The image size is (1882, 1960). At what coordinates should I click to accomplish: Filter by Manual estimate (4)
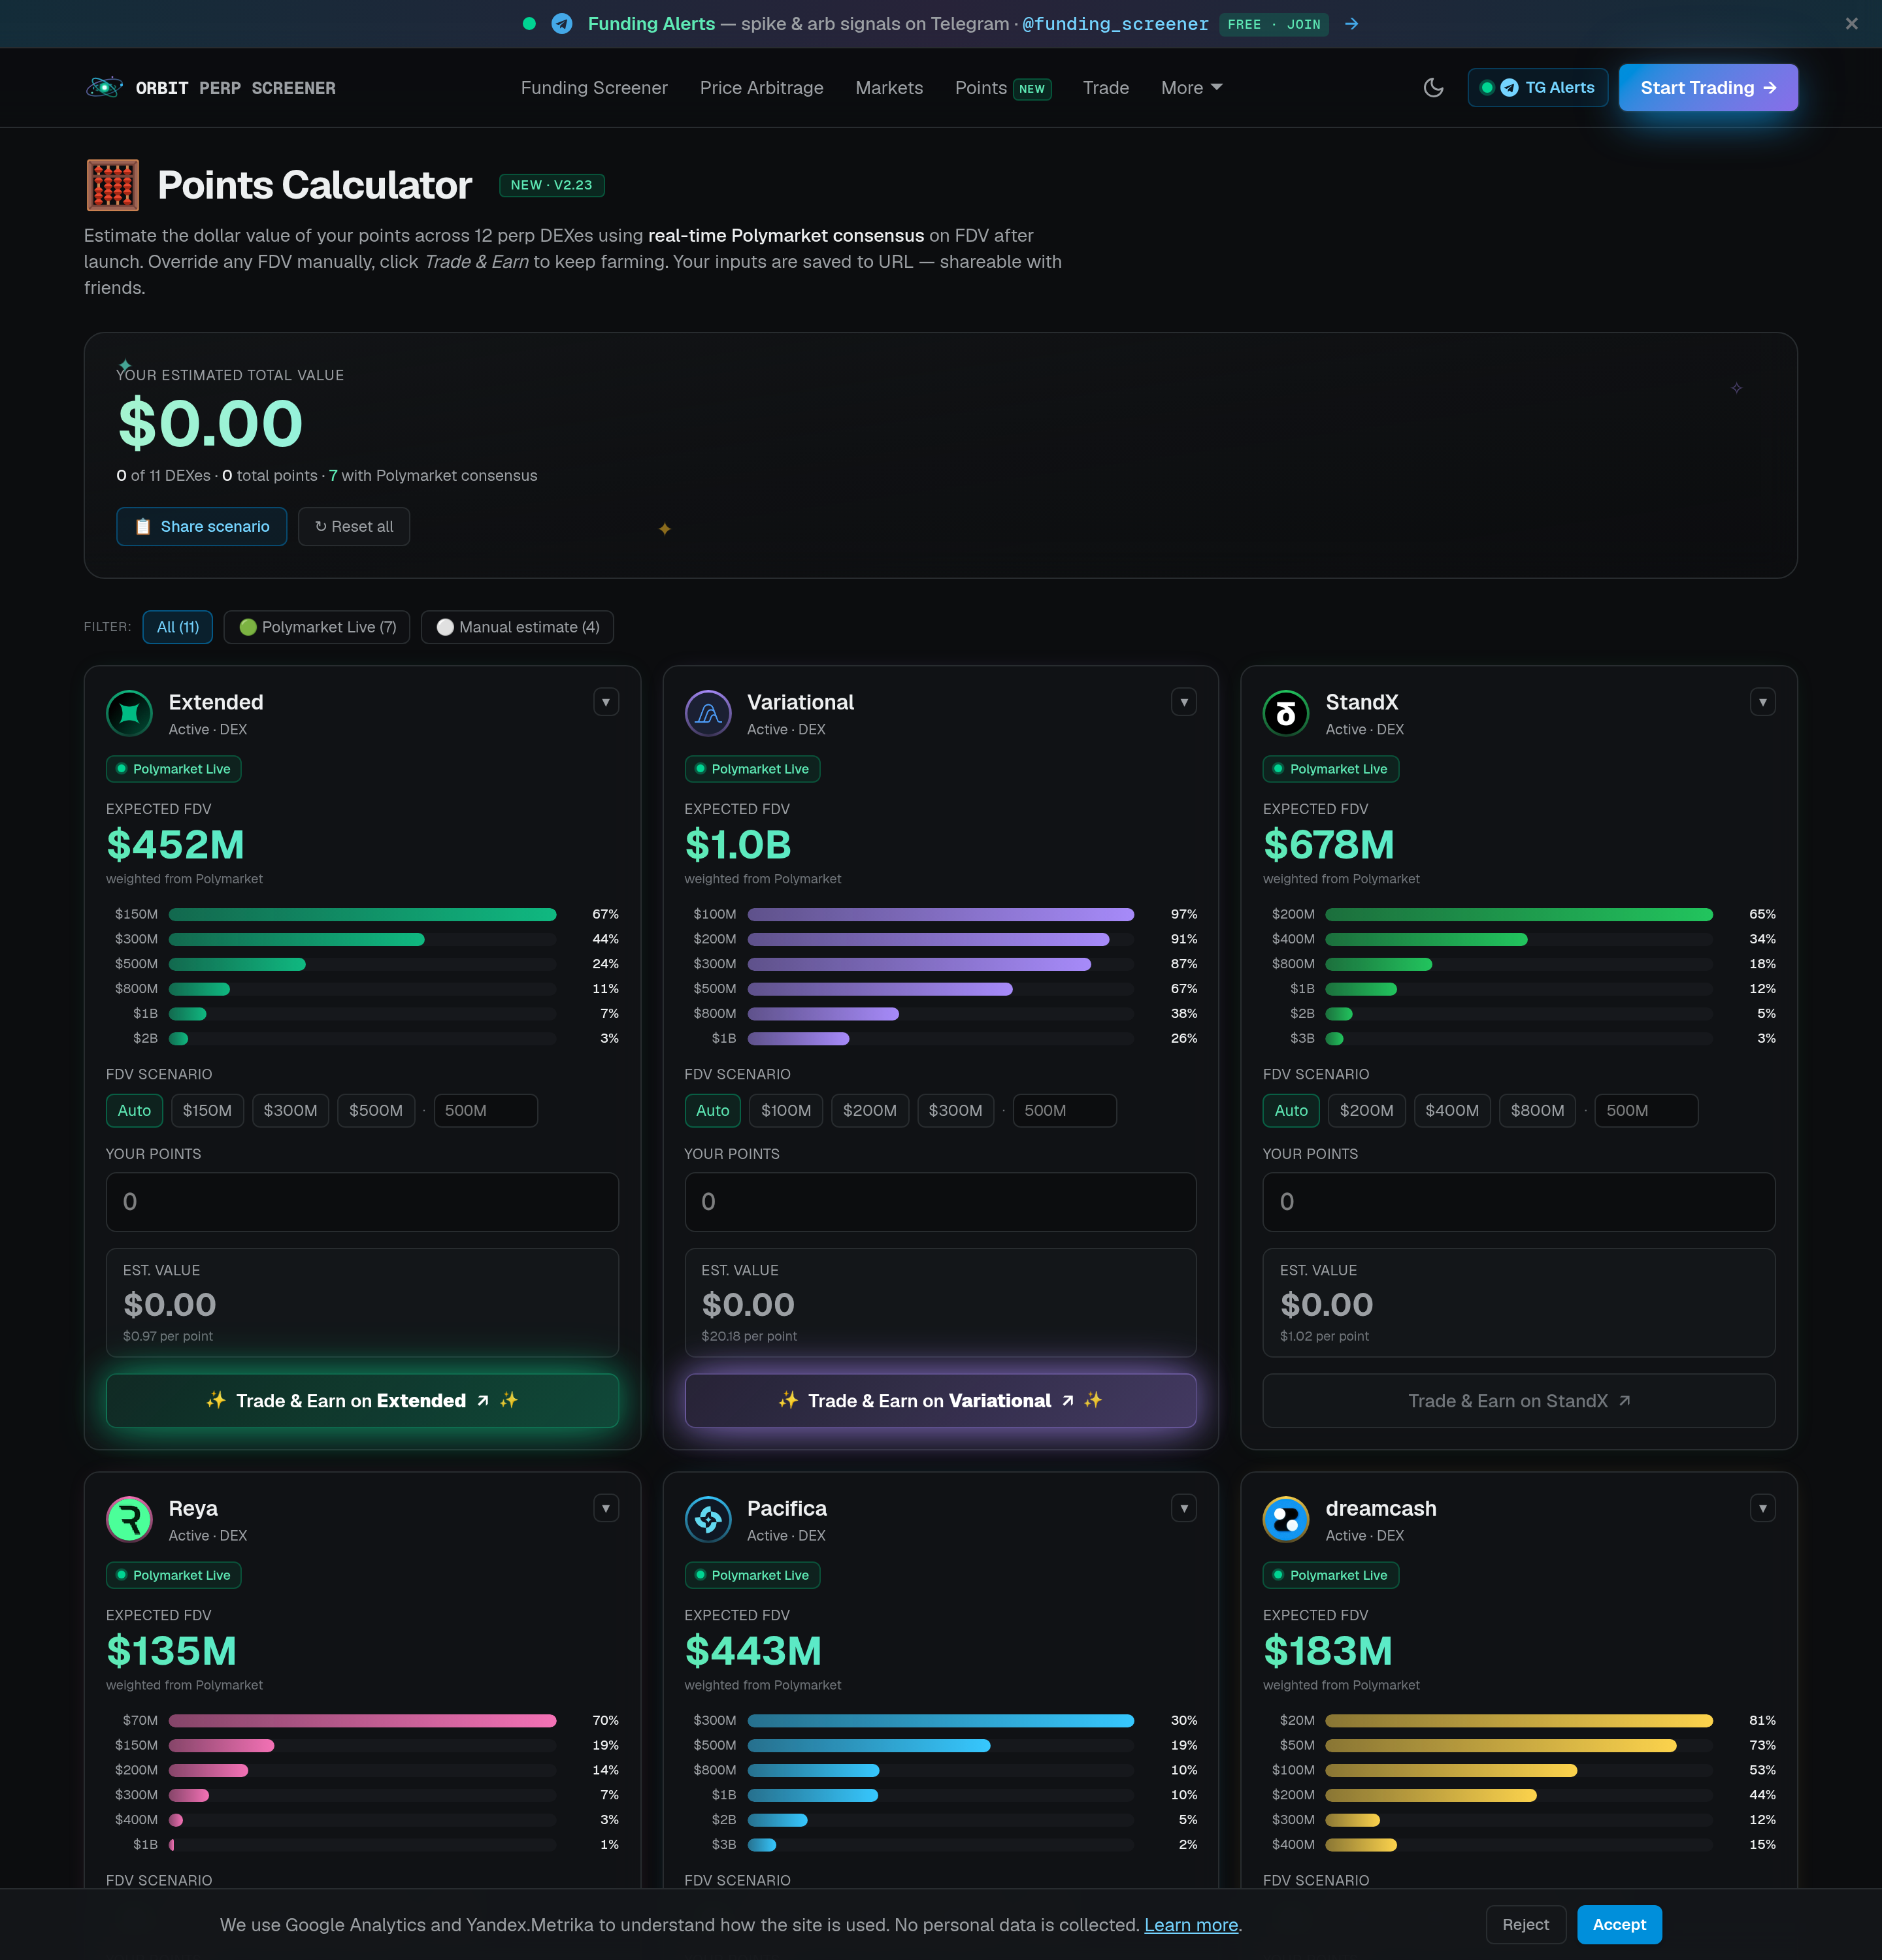coord(517,627)
